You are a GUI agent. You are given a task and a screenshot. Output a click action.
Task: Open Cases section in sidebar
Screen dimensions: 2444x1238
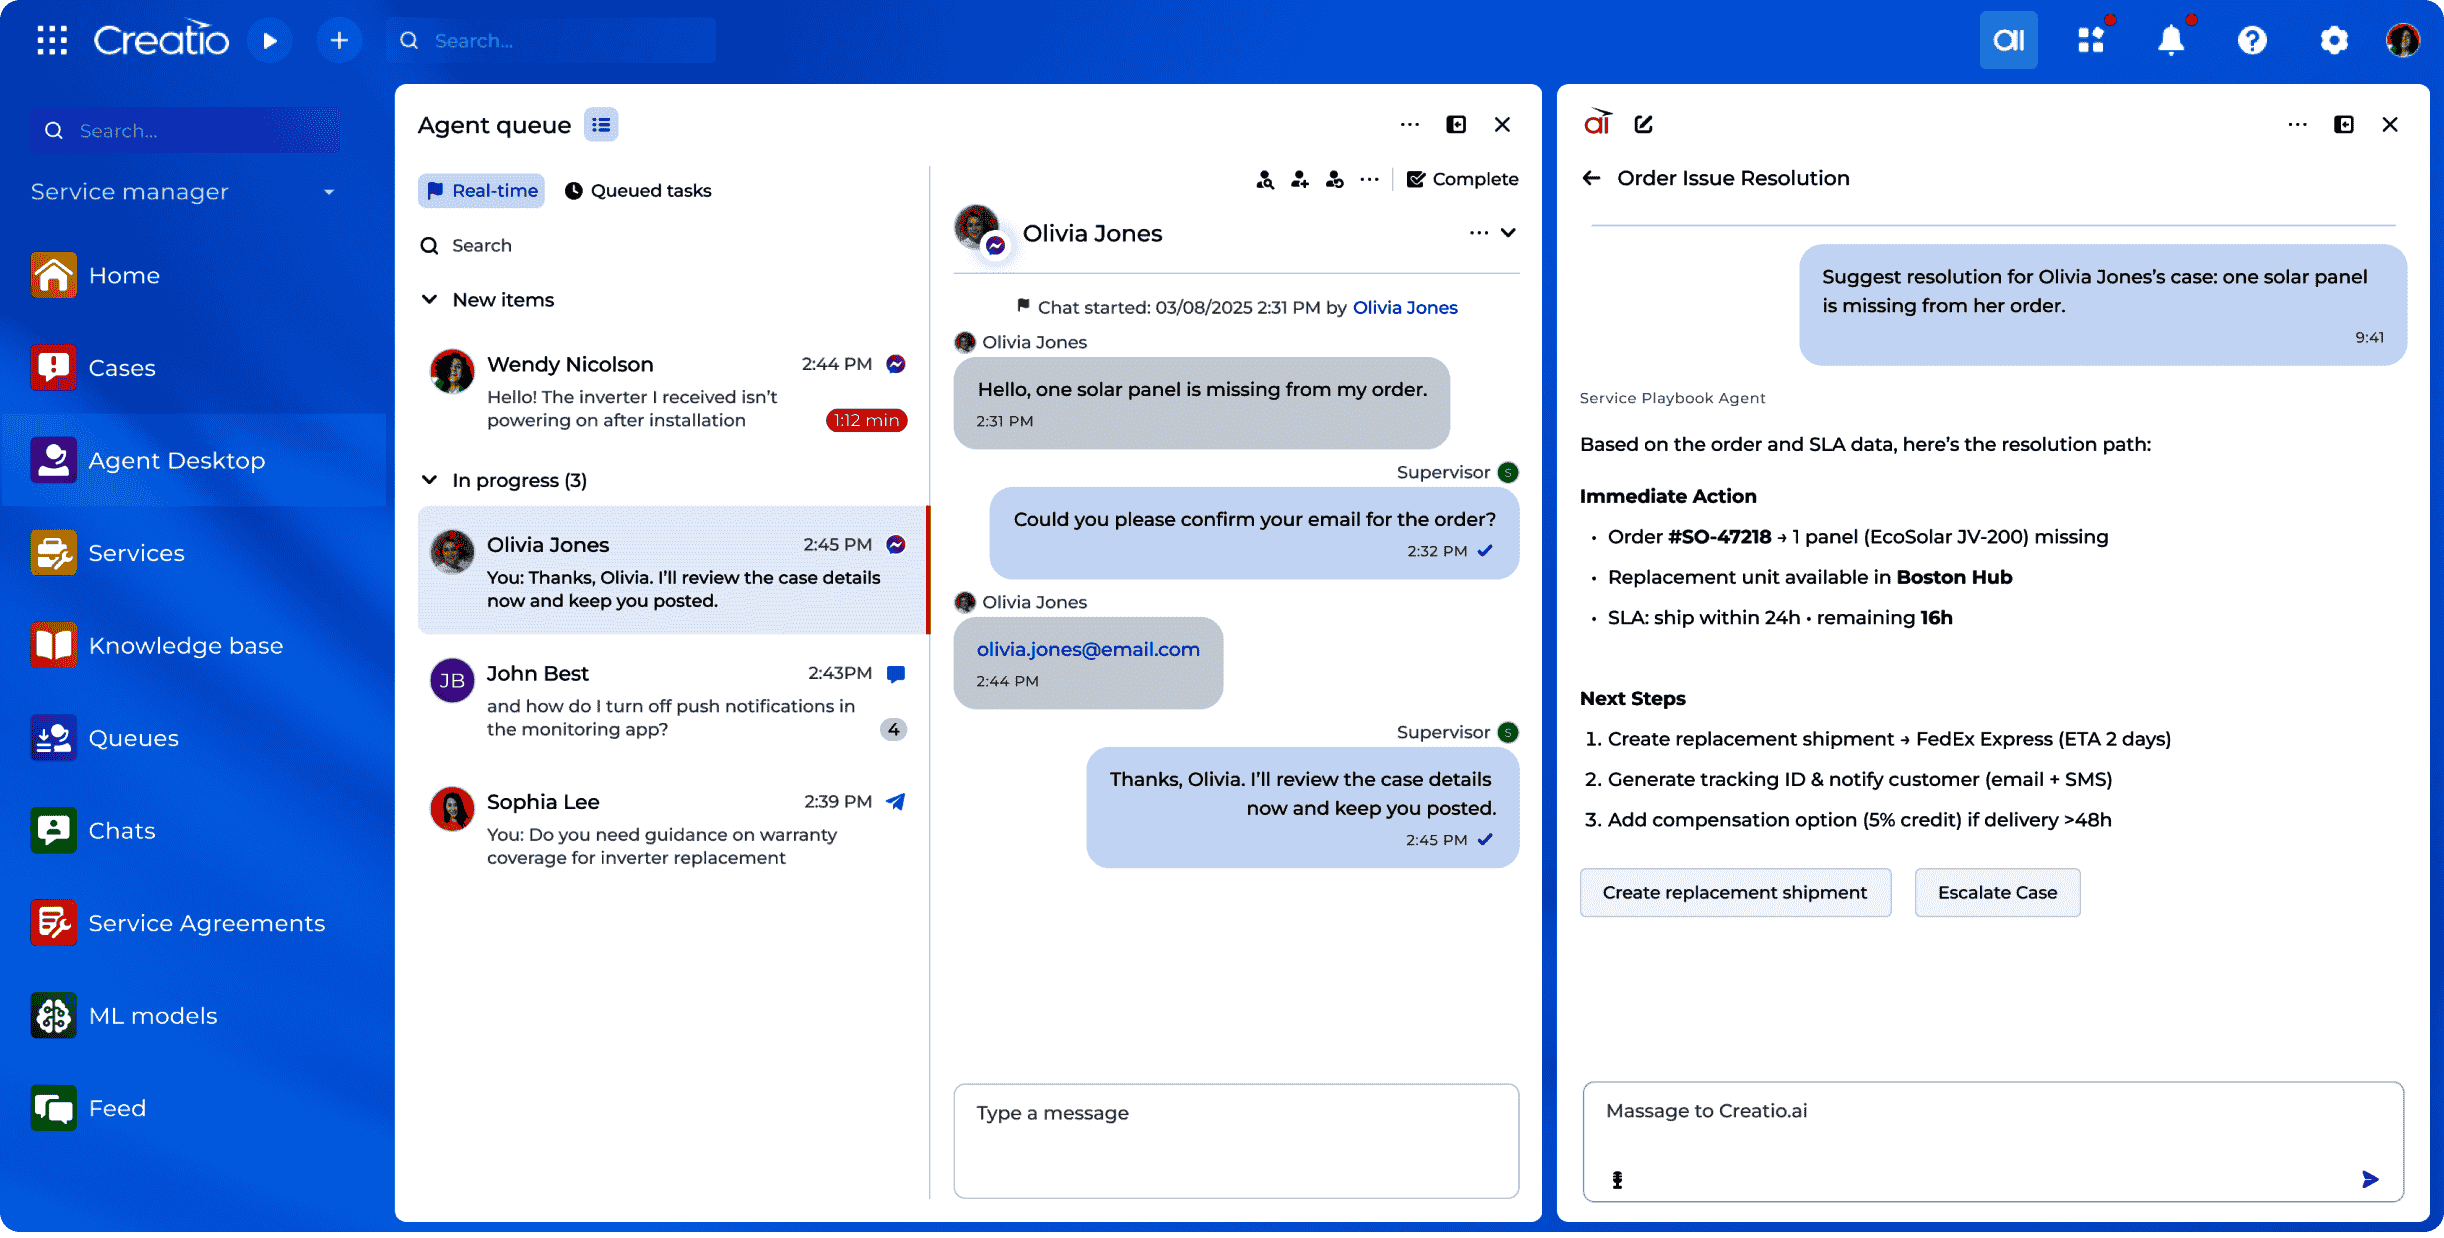point(121,368)
